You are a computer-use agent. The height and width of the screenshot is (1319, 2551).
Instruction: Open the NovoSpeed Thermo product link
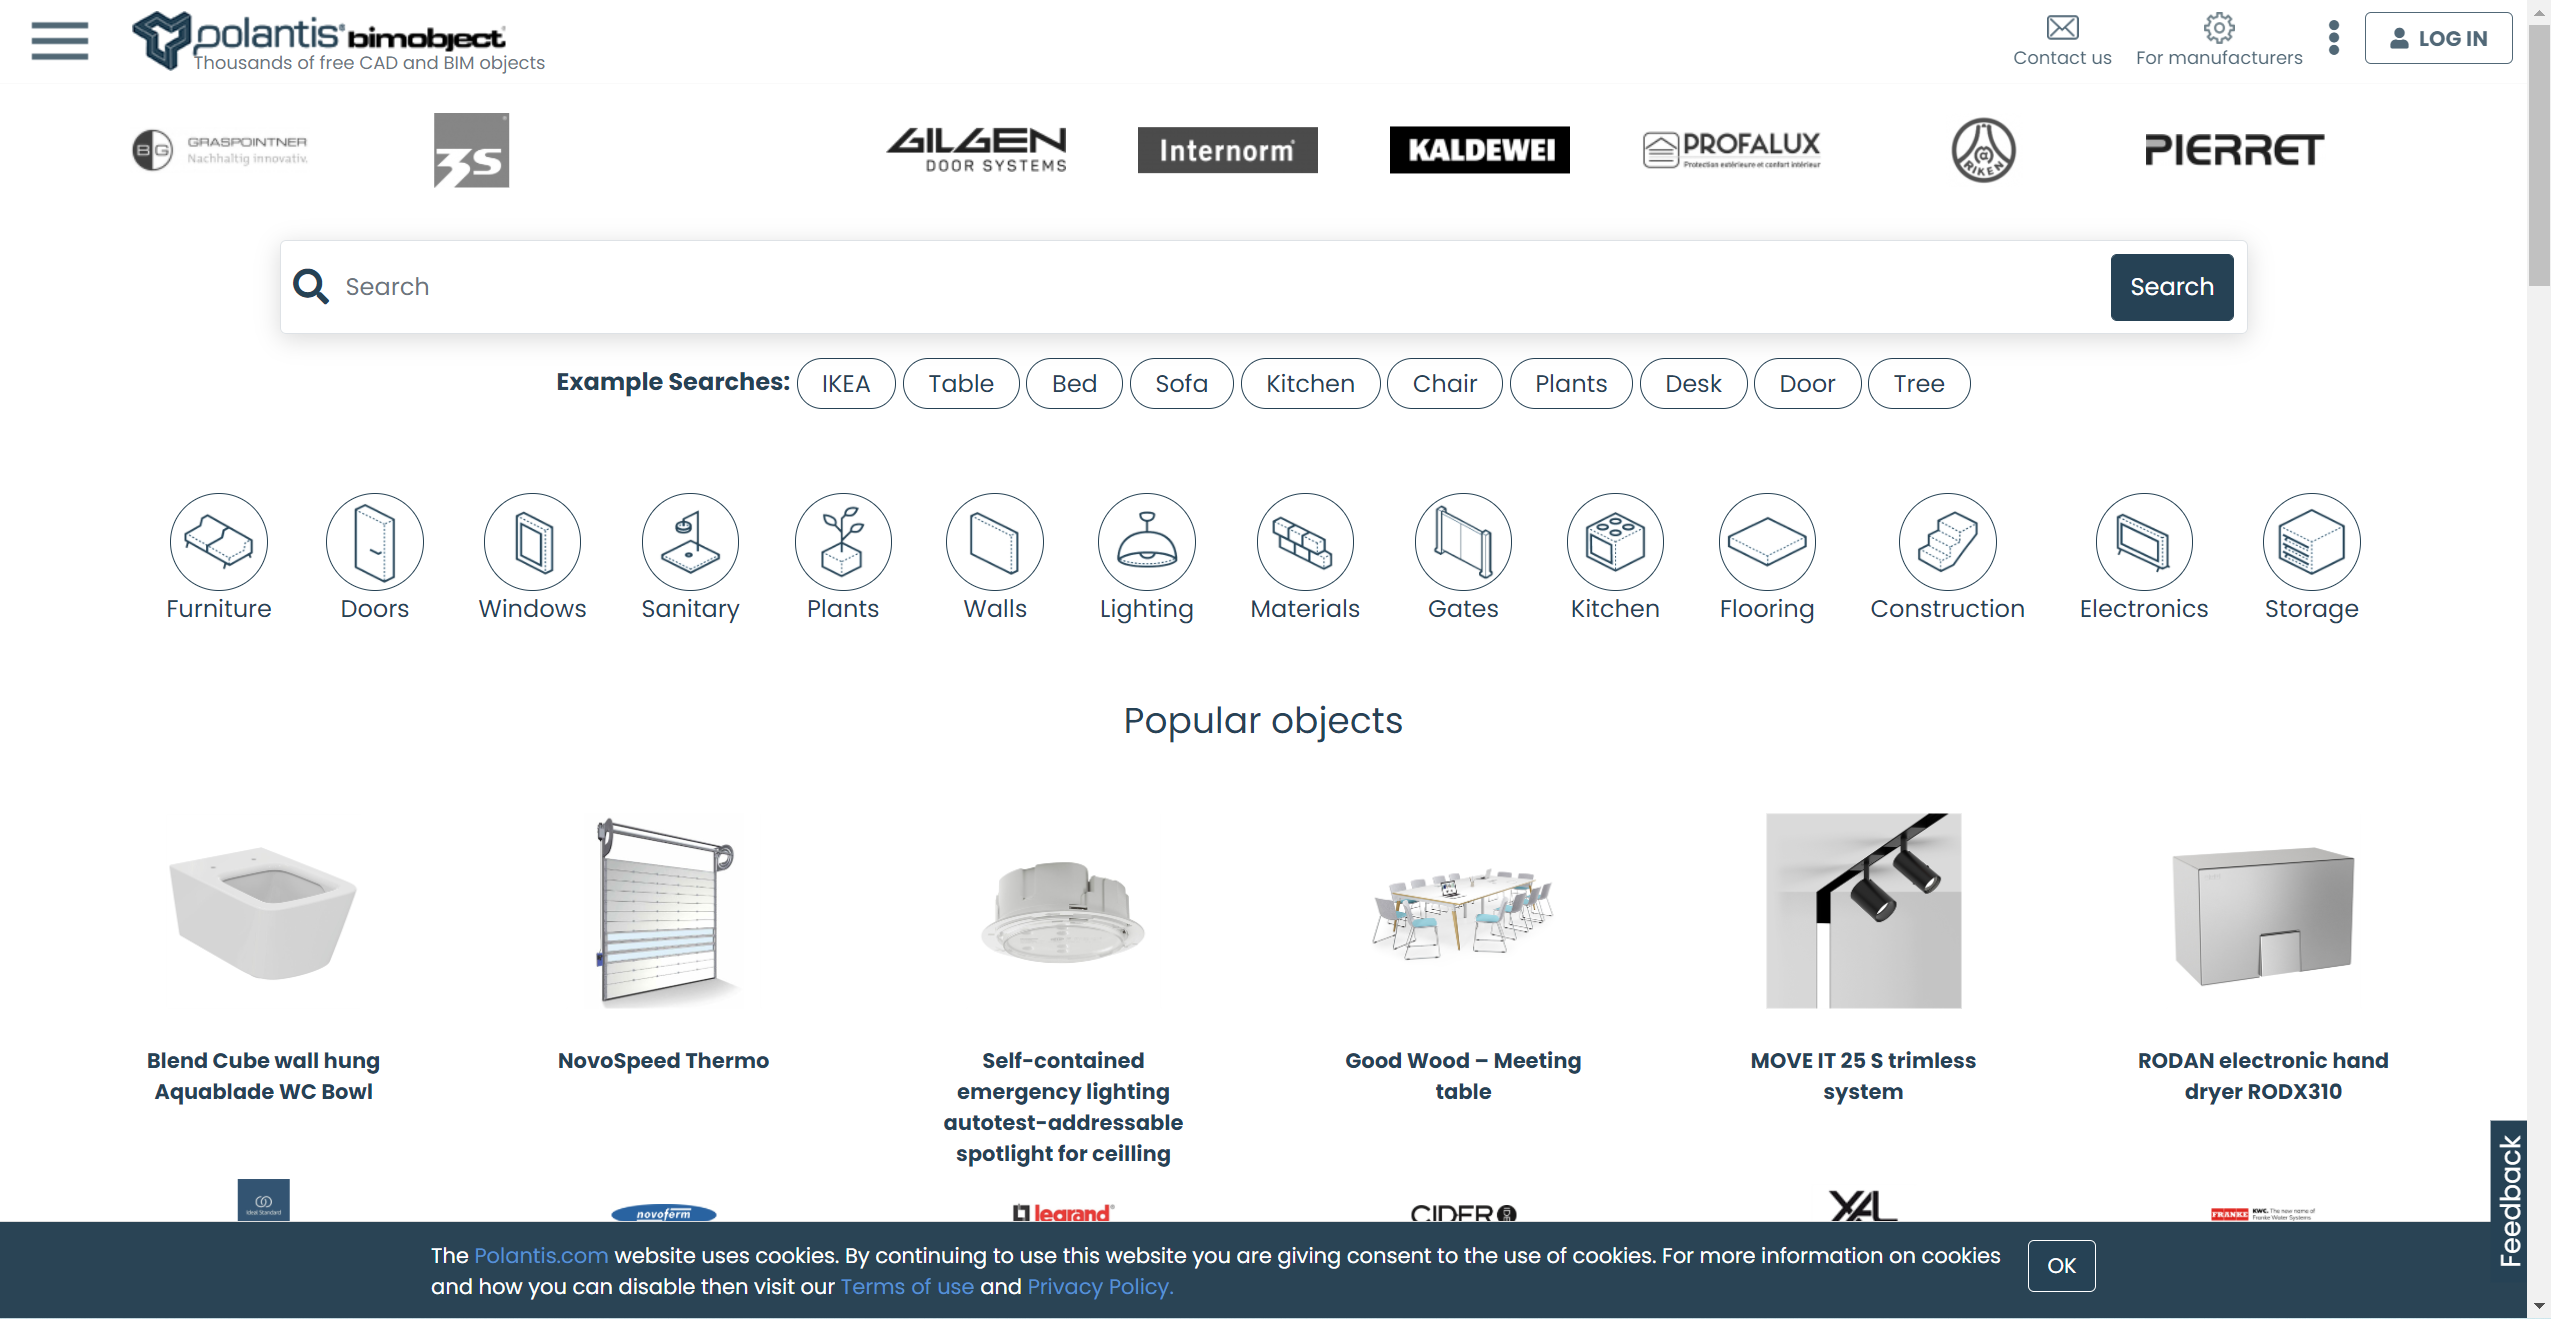663,1060
